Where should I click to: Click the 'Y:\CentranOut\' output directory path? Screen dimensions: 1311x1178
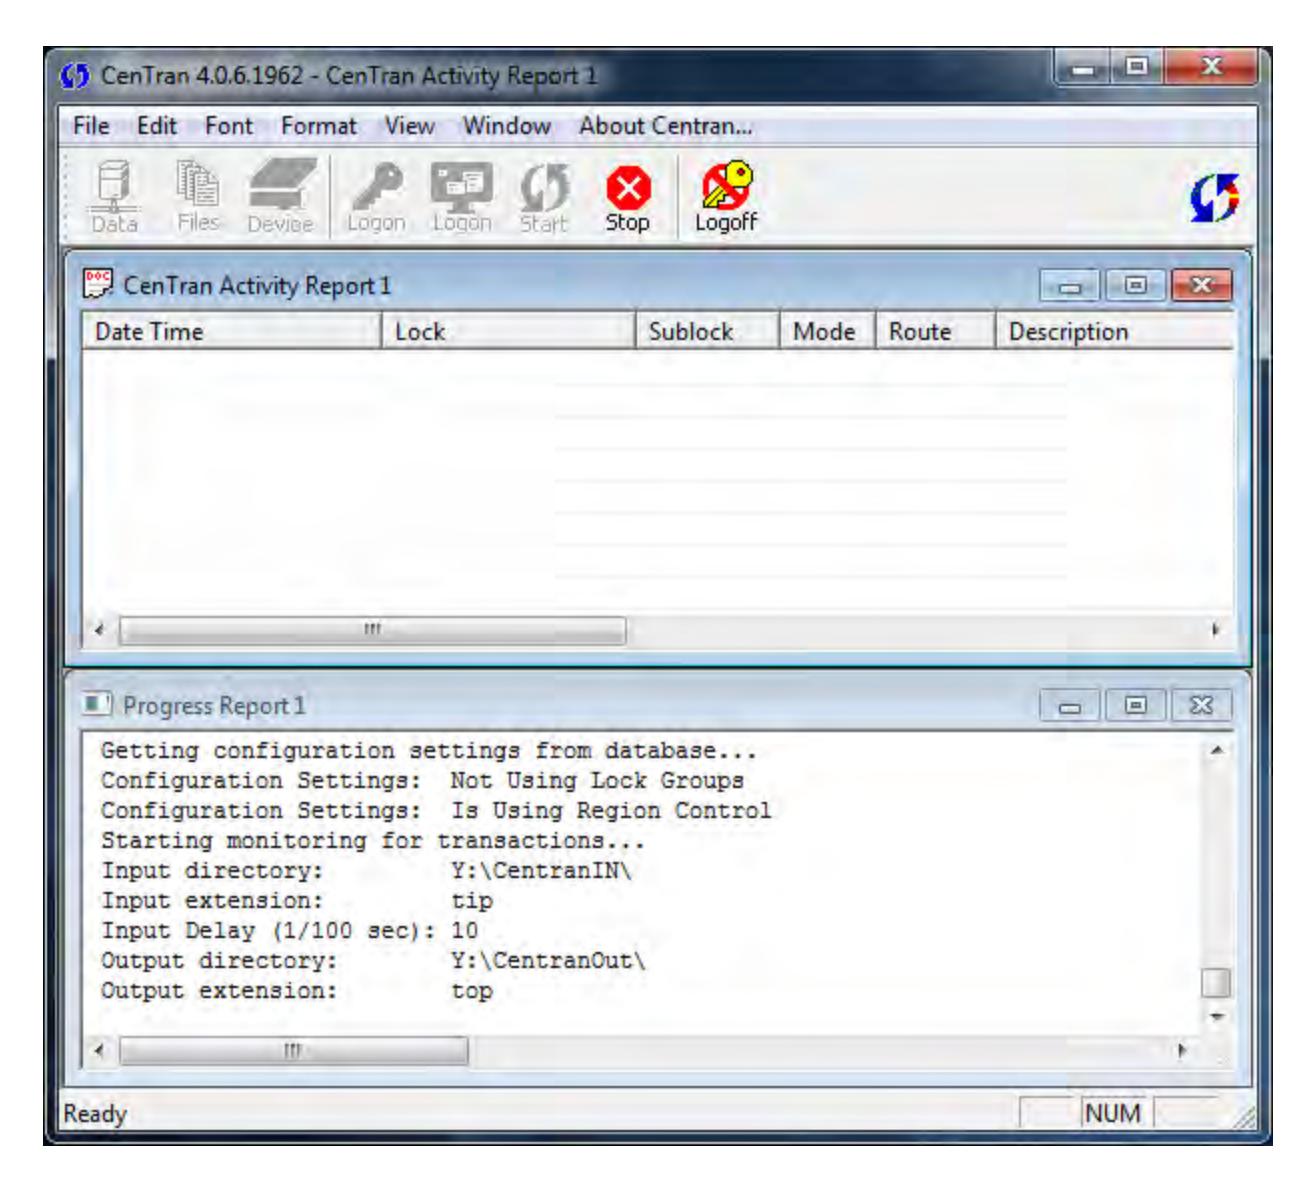pos(549,961)
